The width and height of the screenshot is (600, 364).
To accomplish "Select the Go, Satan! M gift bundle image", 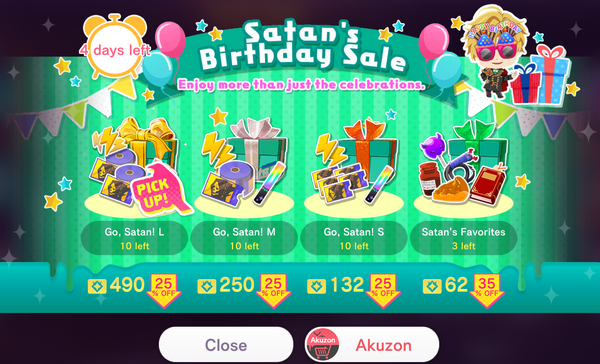I will 245,165.
